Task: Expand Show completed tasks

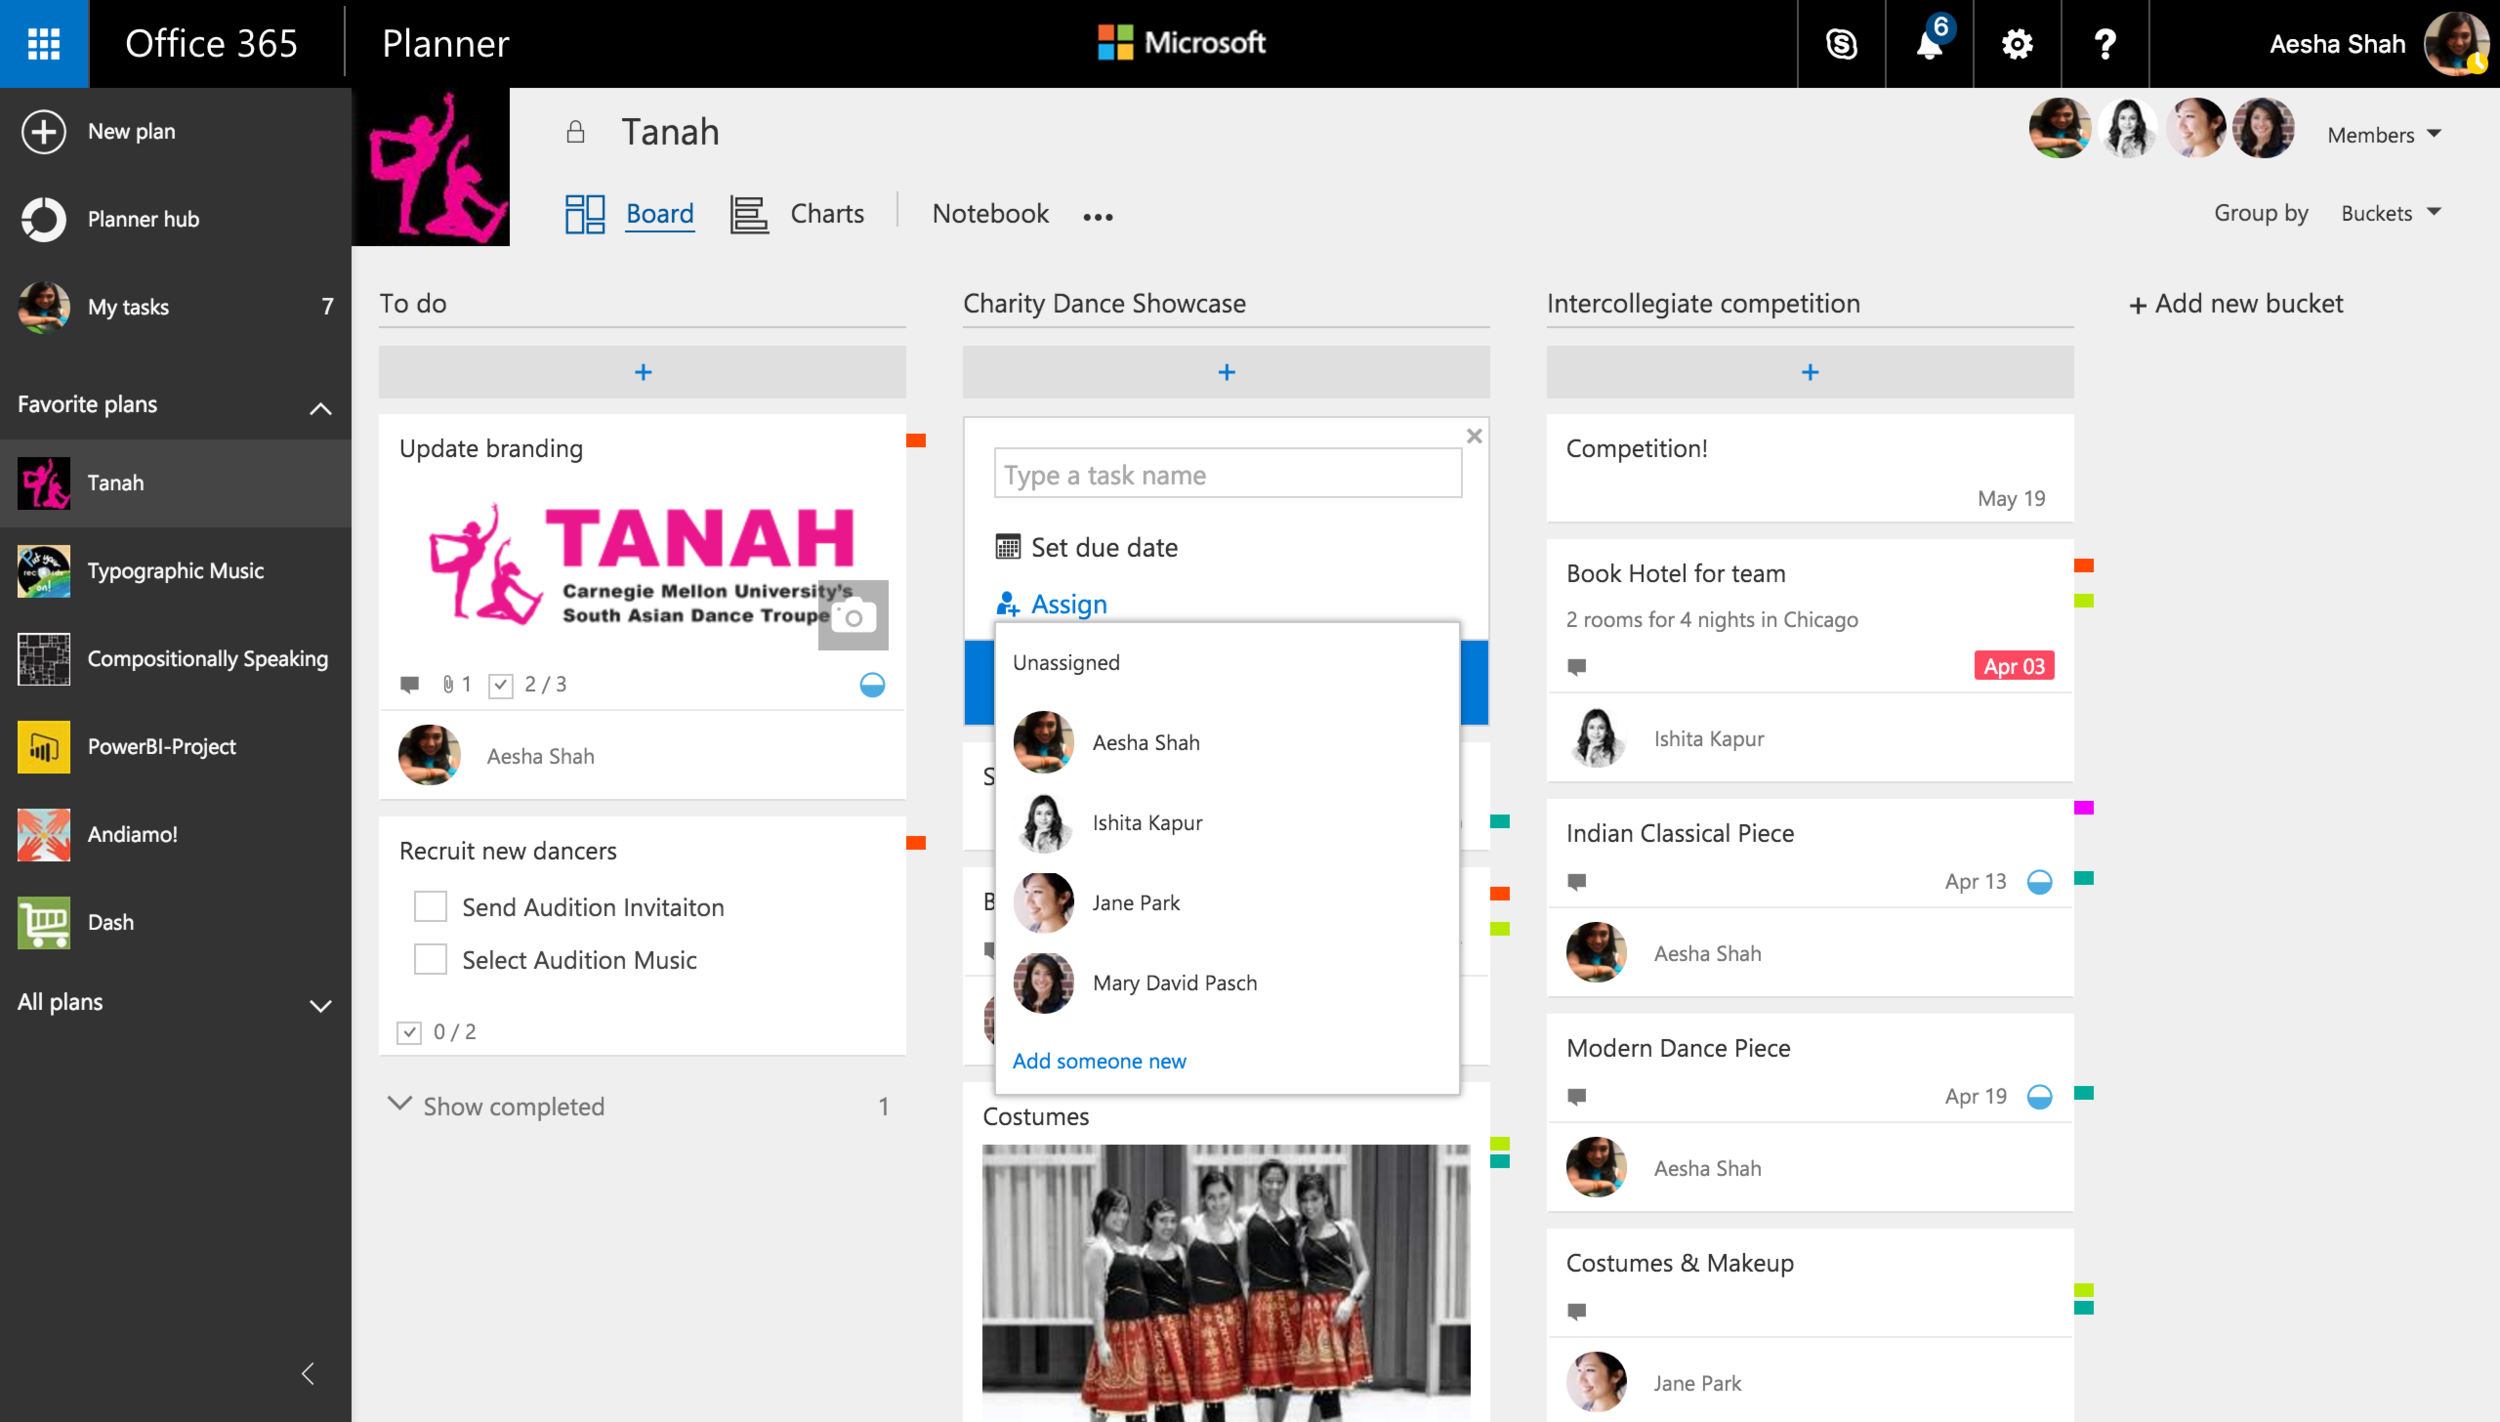Action: [513, 1106]
